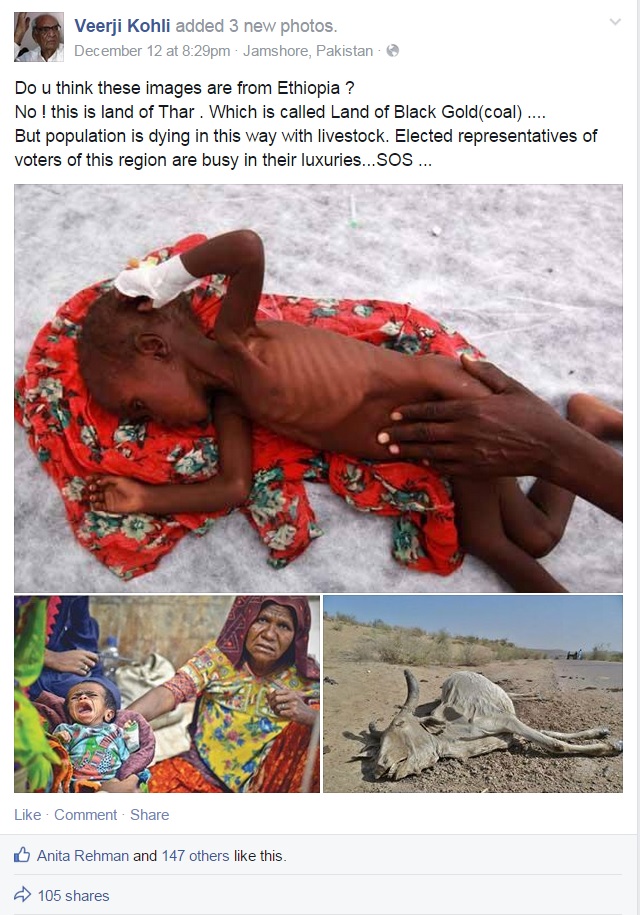
Task: Click the post text about Thar
Action: pyautogui.click(x=306, y=124)
